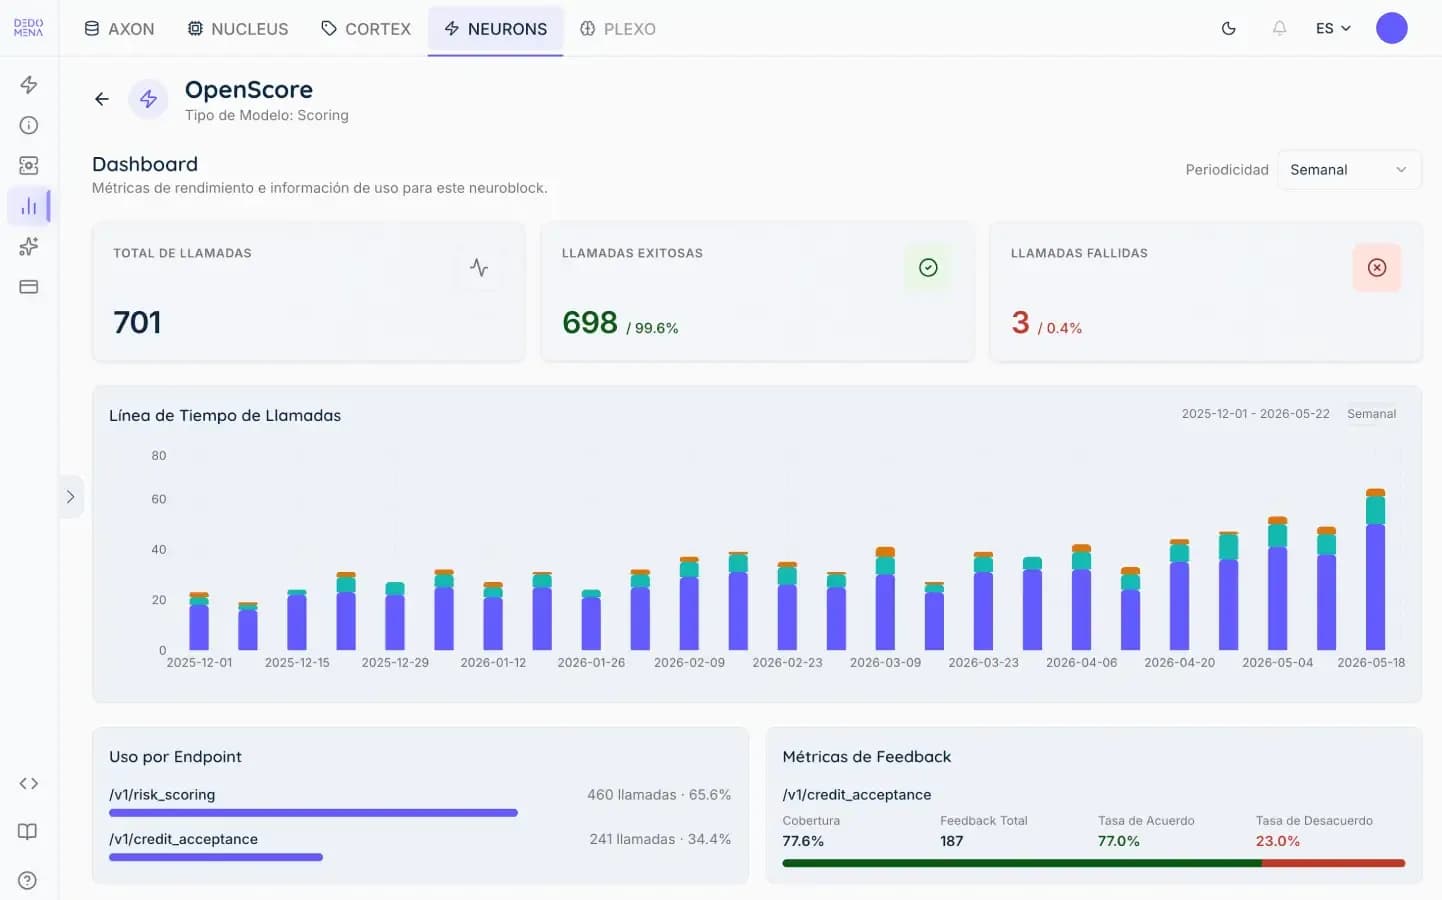The width and height of the screenshot is (1442, 900).
Task: Click the 698 successful calls value
Action: (x=590, y=322)
